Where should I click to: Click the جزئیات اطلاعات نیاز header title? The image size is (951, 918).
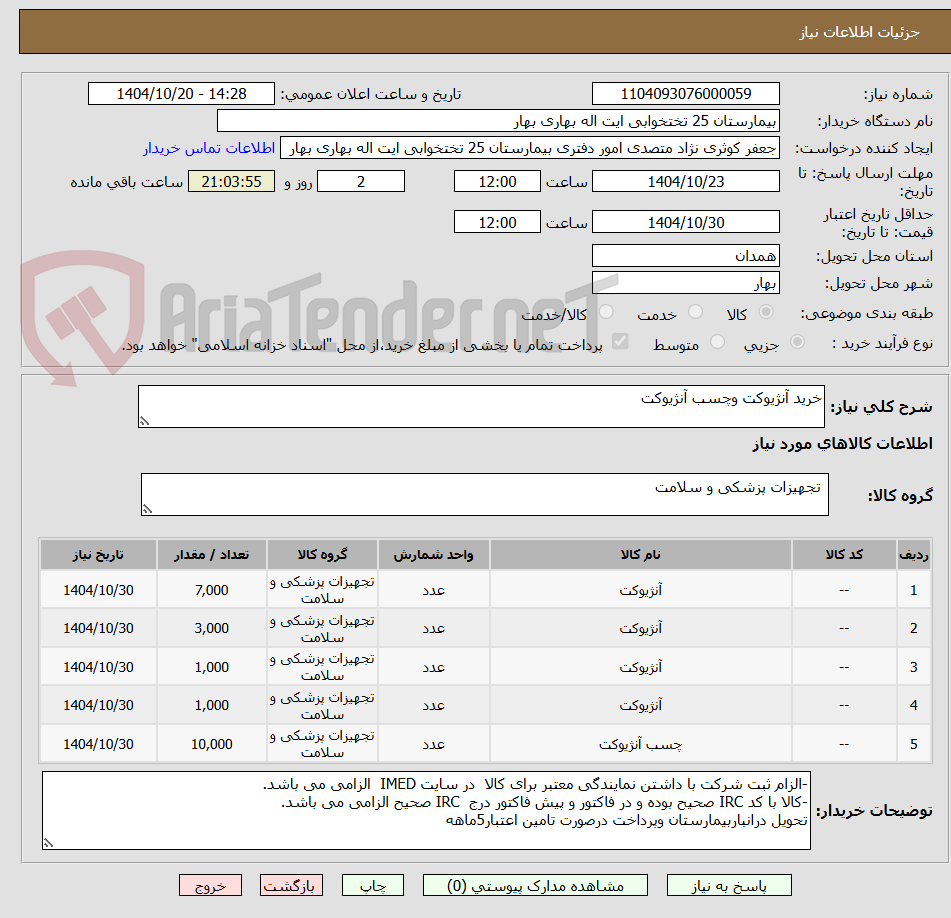click(859, 32)
